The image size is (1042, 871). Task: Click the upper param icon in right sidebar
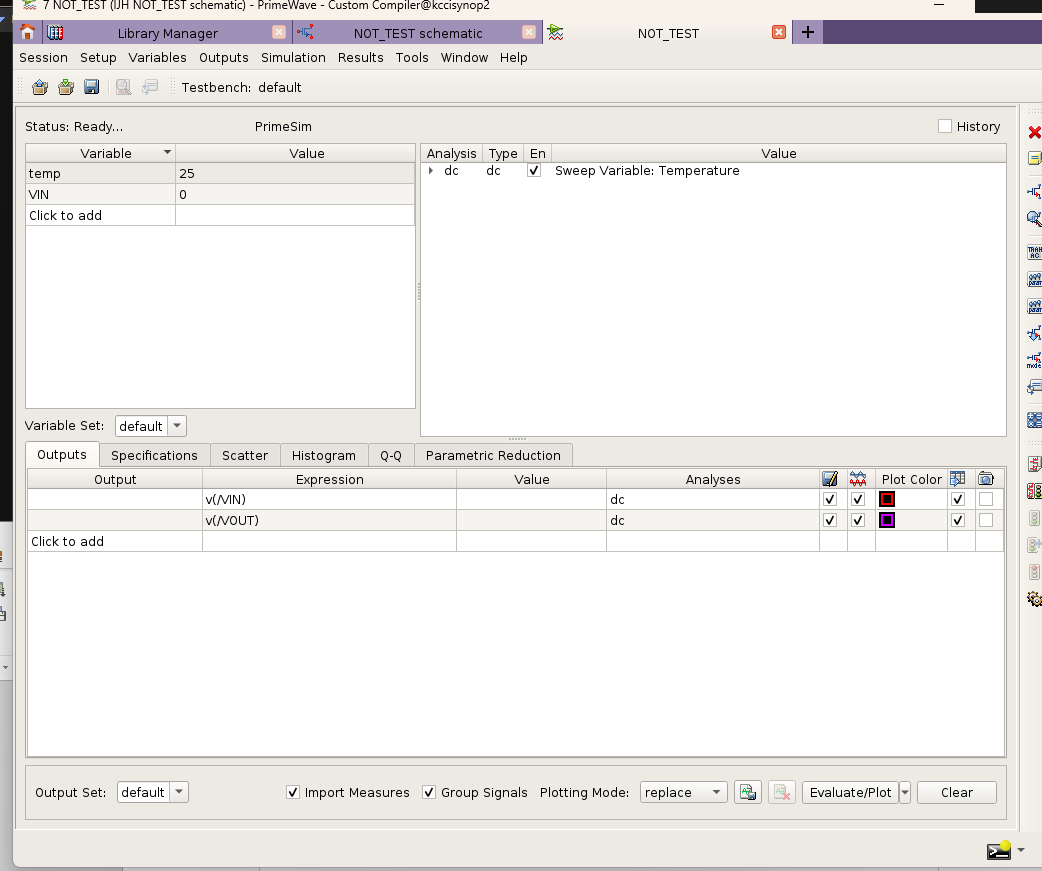pos(1035,280)
